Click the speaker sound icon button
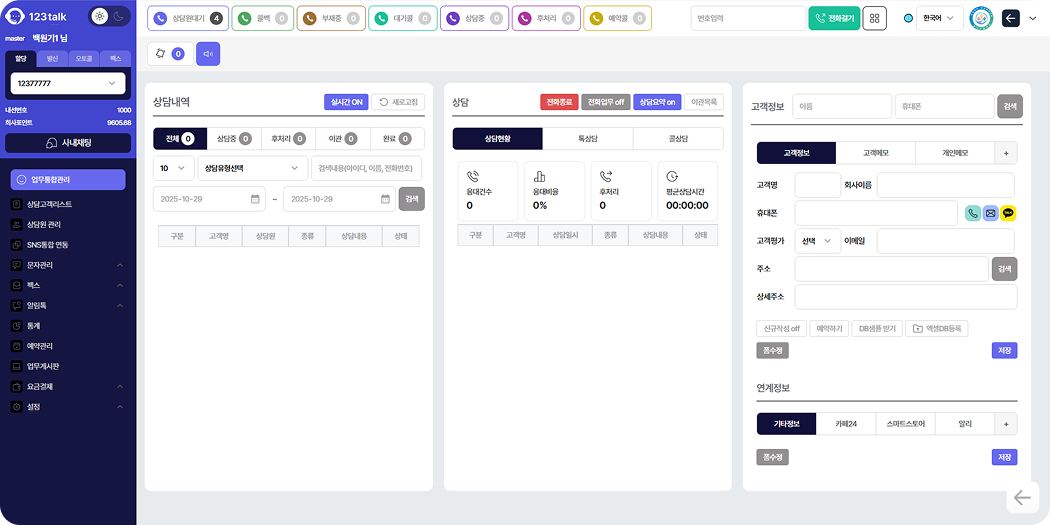 (208, 54)
